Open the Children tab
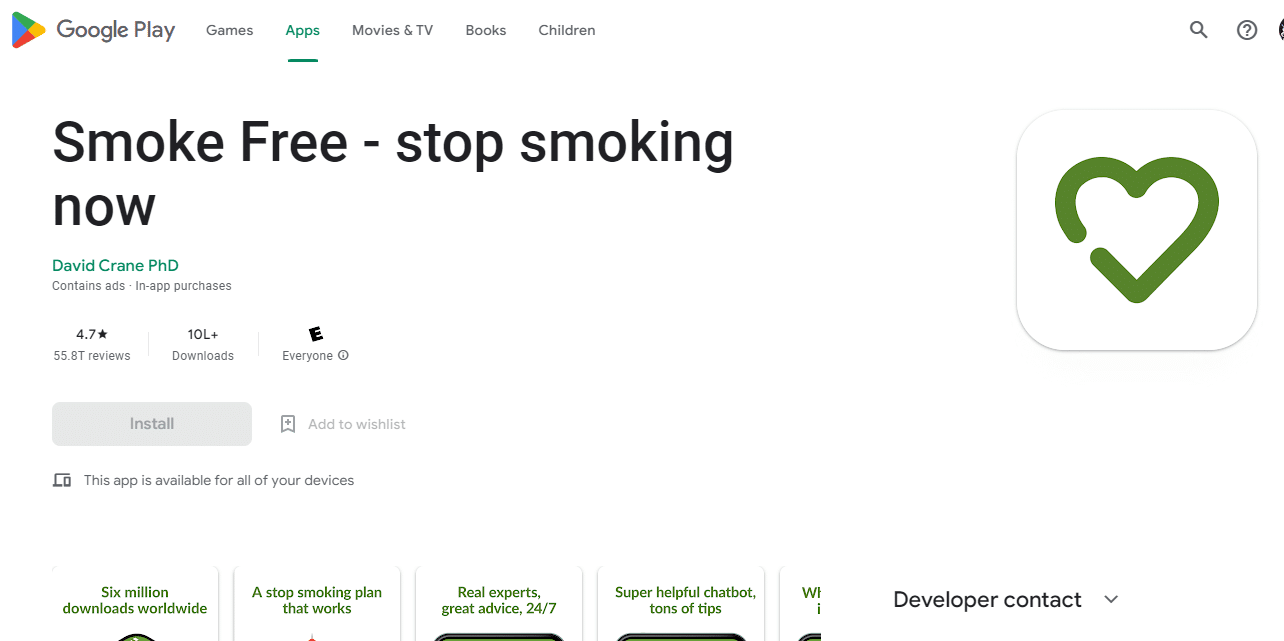Screen dimensions: 1284x641 (x=567, y=30)
